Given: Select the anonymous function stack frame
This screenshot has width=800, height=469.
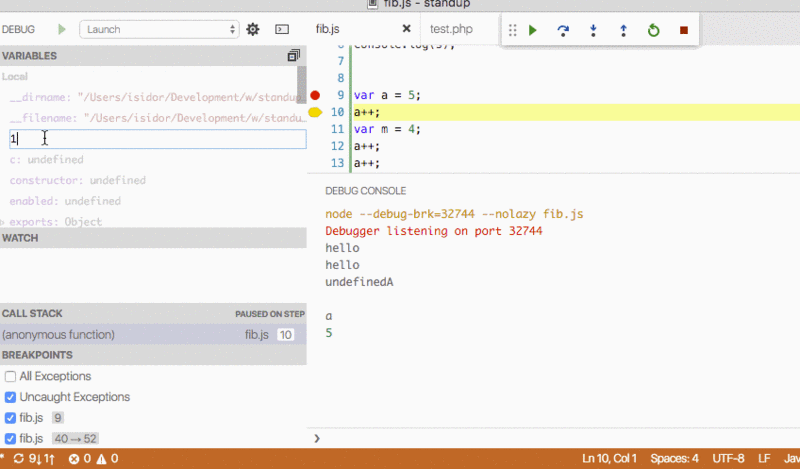Looking at the screenshot, I should pos(153,334).
